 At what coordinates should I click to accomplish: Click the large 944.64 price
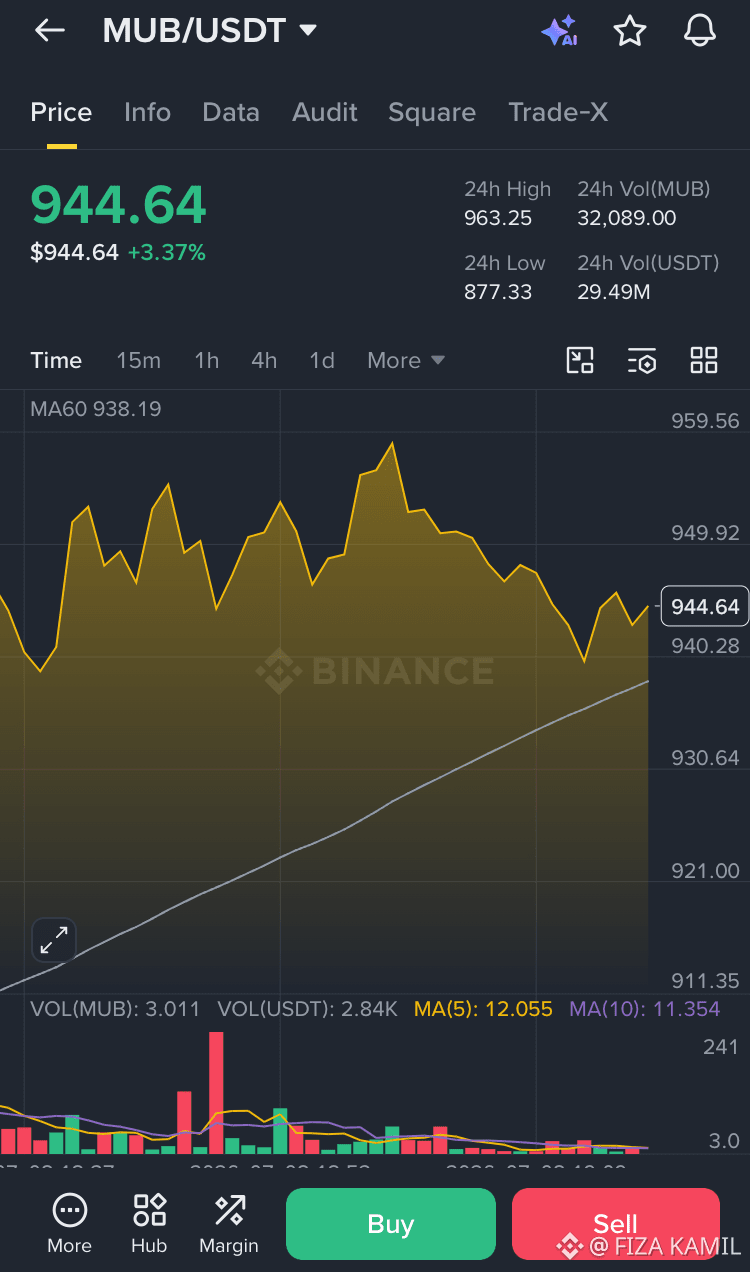coord(118,204)
